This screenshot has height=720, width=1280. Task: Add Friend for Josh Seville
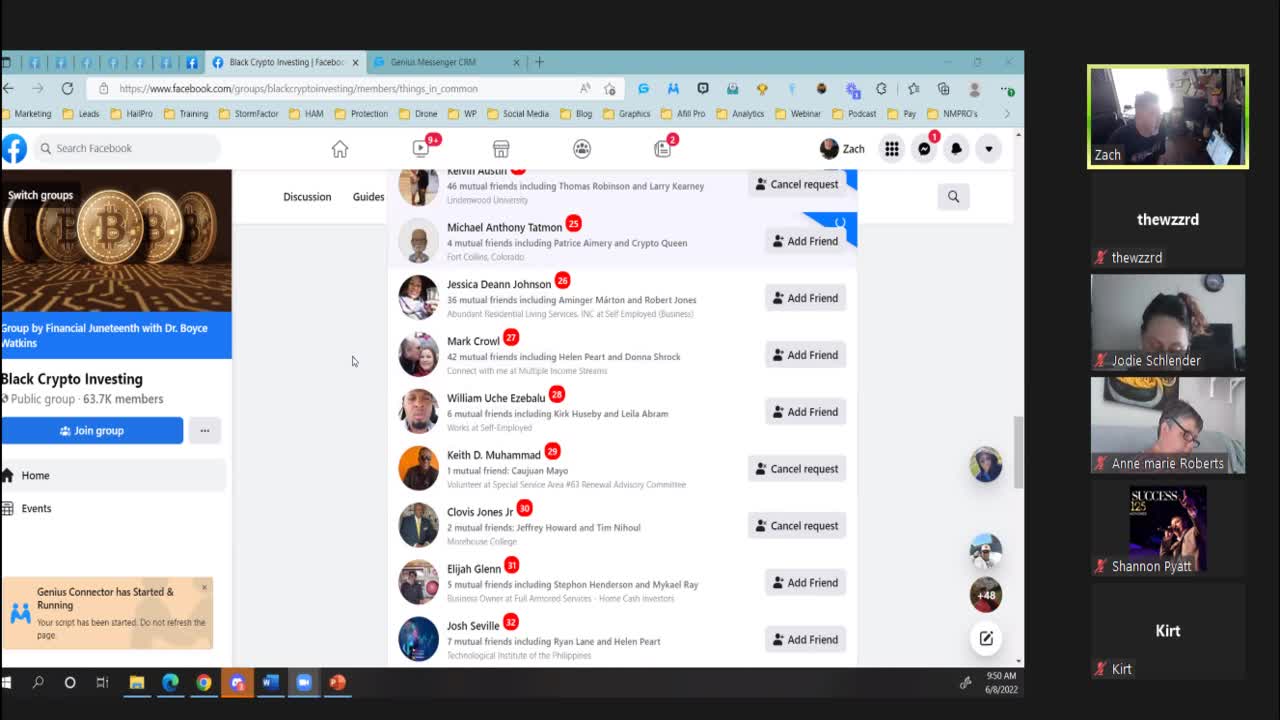805,640
